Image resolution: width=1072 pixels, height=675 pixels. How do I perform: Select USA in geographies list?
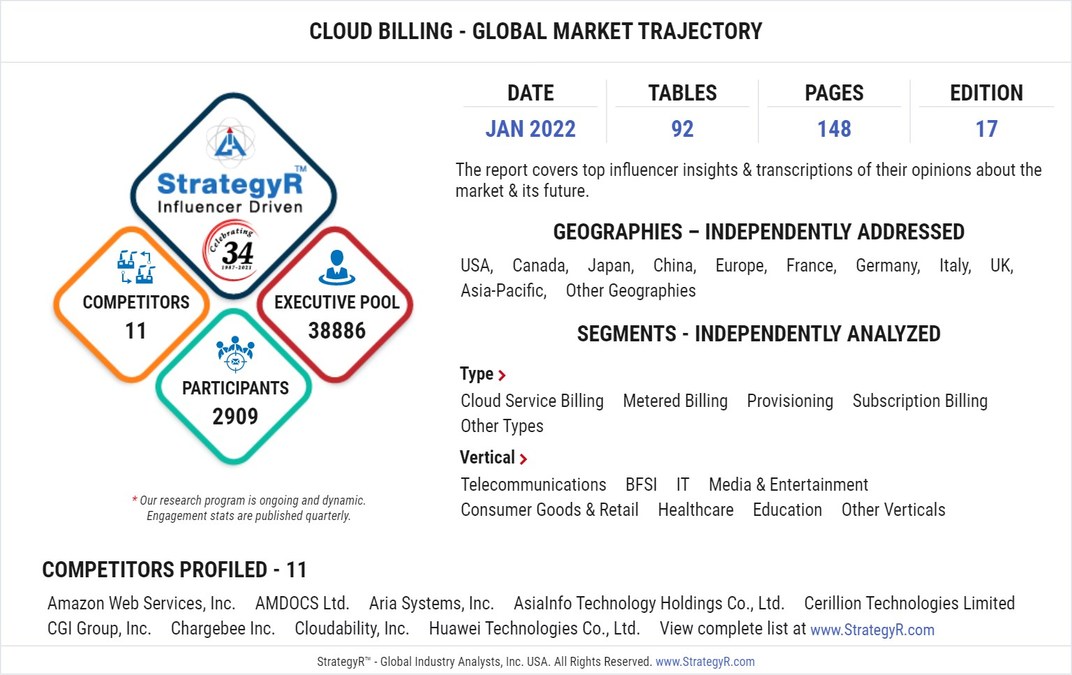[x=477, y=265]
